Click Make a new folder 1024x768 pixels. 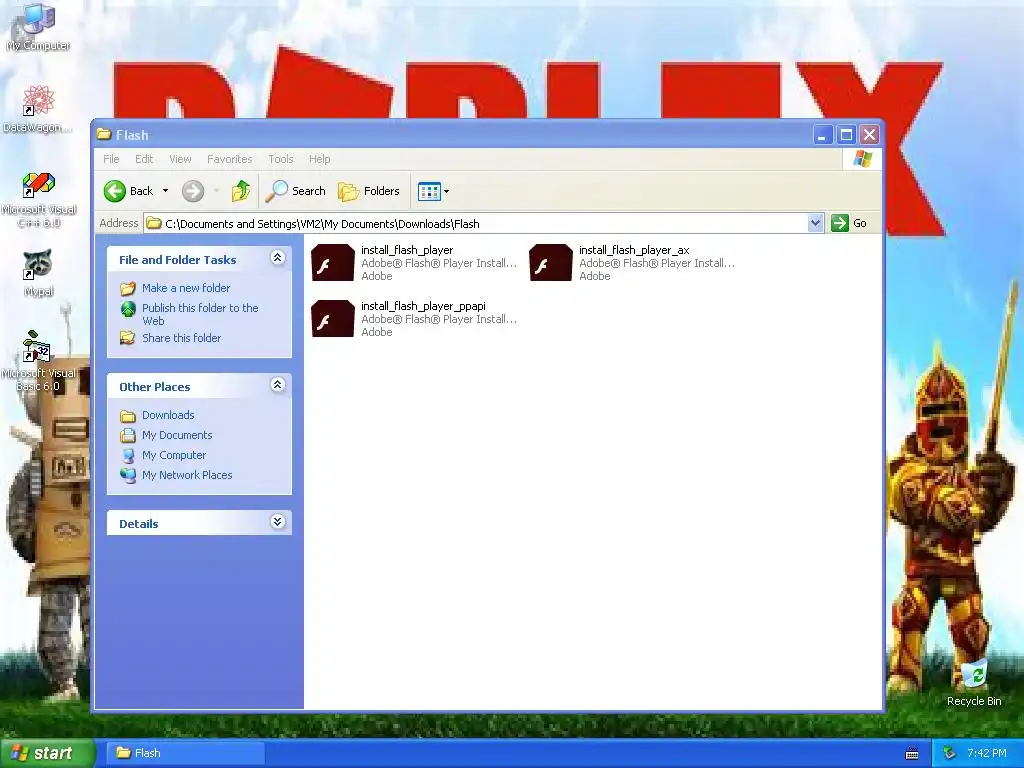186,288
